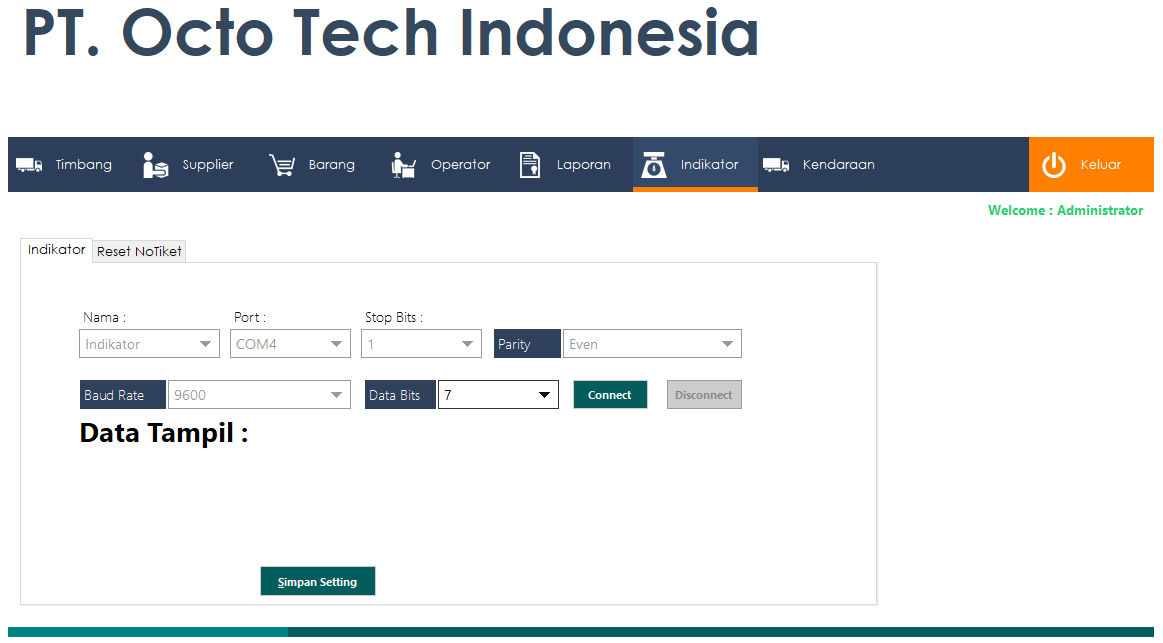Select the Indikator menu label

(709, 165)
